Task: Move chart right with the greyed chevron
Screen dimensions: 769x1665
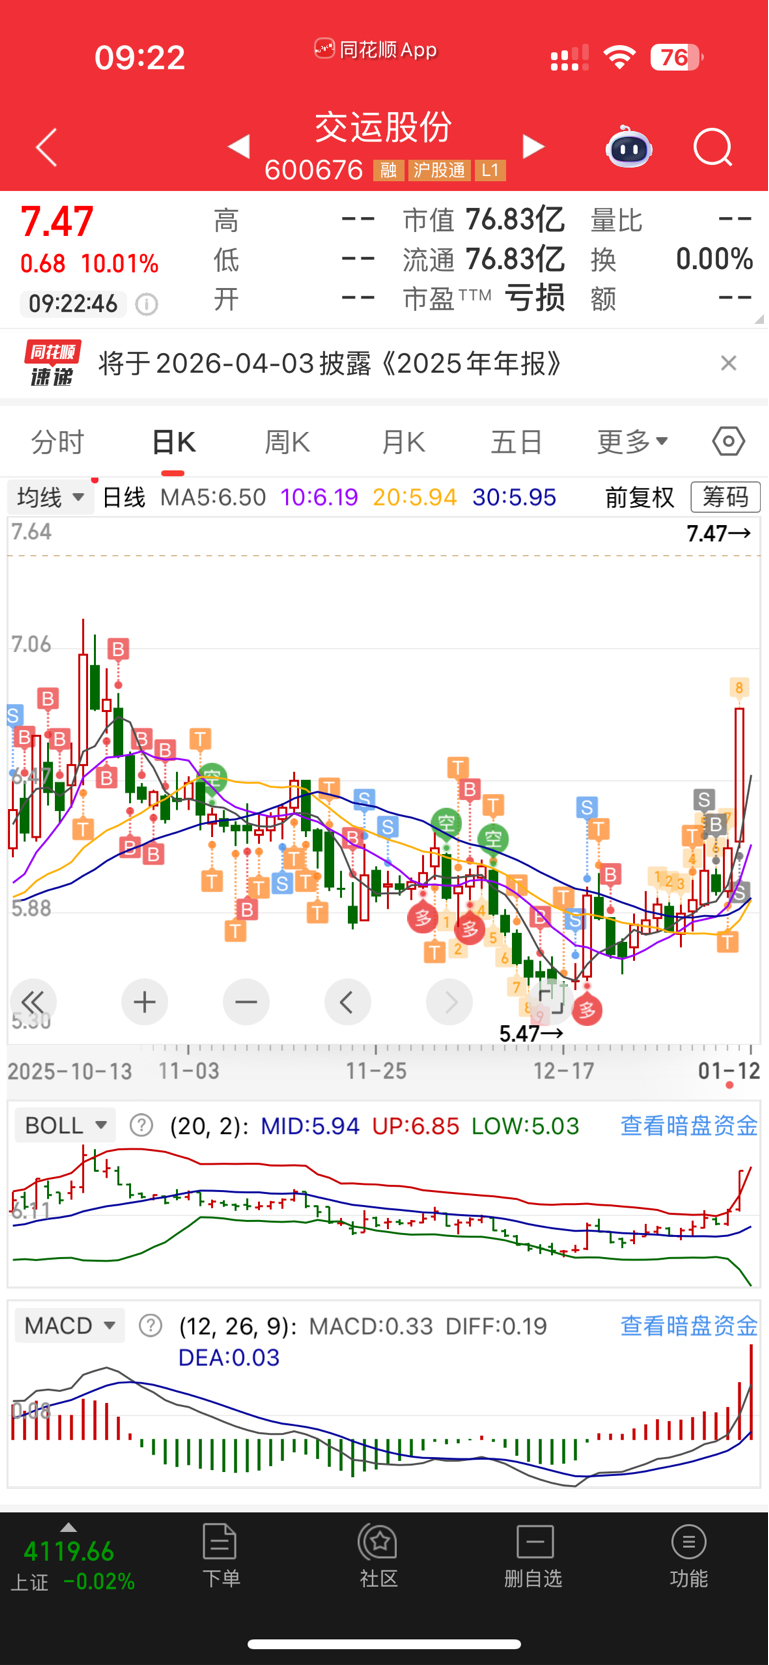Action: (x=450, y=1002)
